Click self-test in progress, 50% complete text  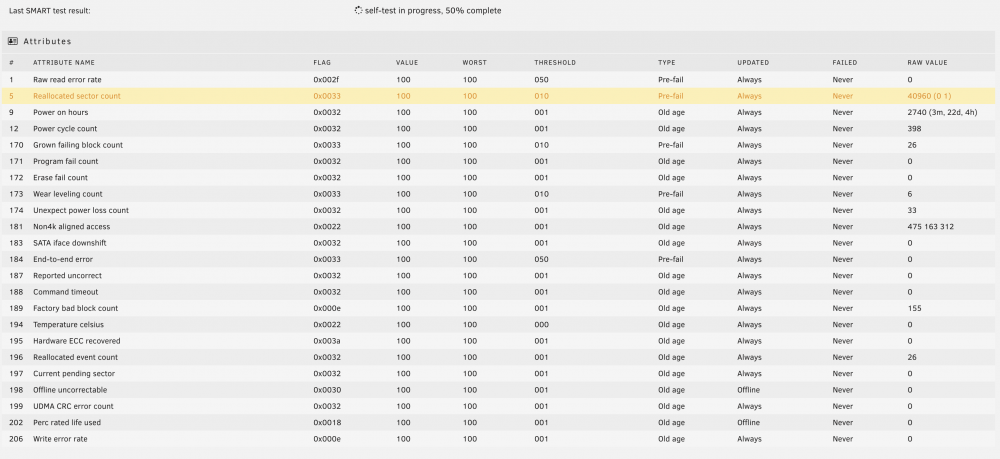pos(433,11)
